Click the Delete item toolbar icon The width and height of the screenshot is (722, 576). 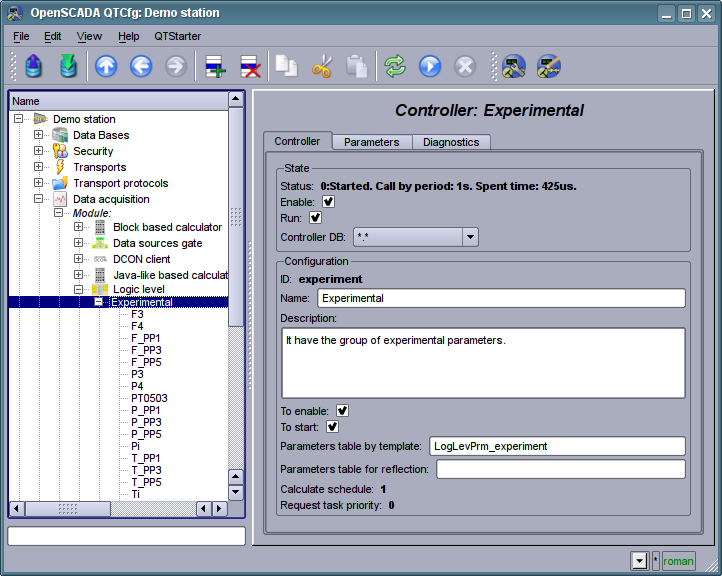(x=250, y=66)
